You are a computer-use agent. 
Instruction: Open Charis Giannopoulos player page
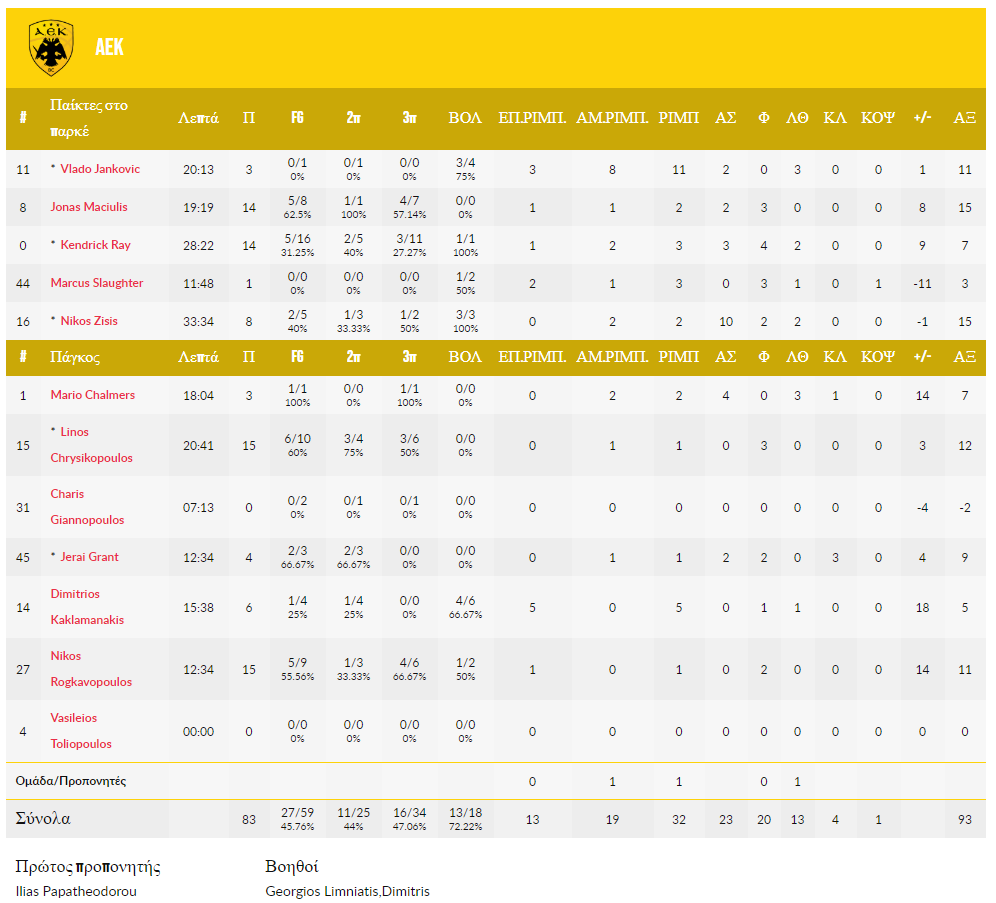87,507
